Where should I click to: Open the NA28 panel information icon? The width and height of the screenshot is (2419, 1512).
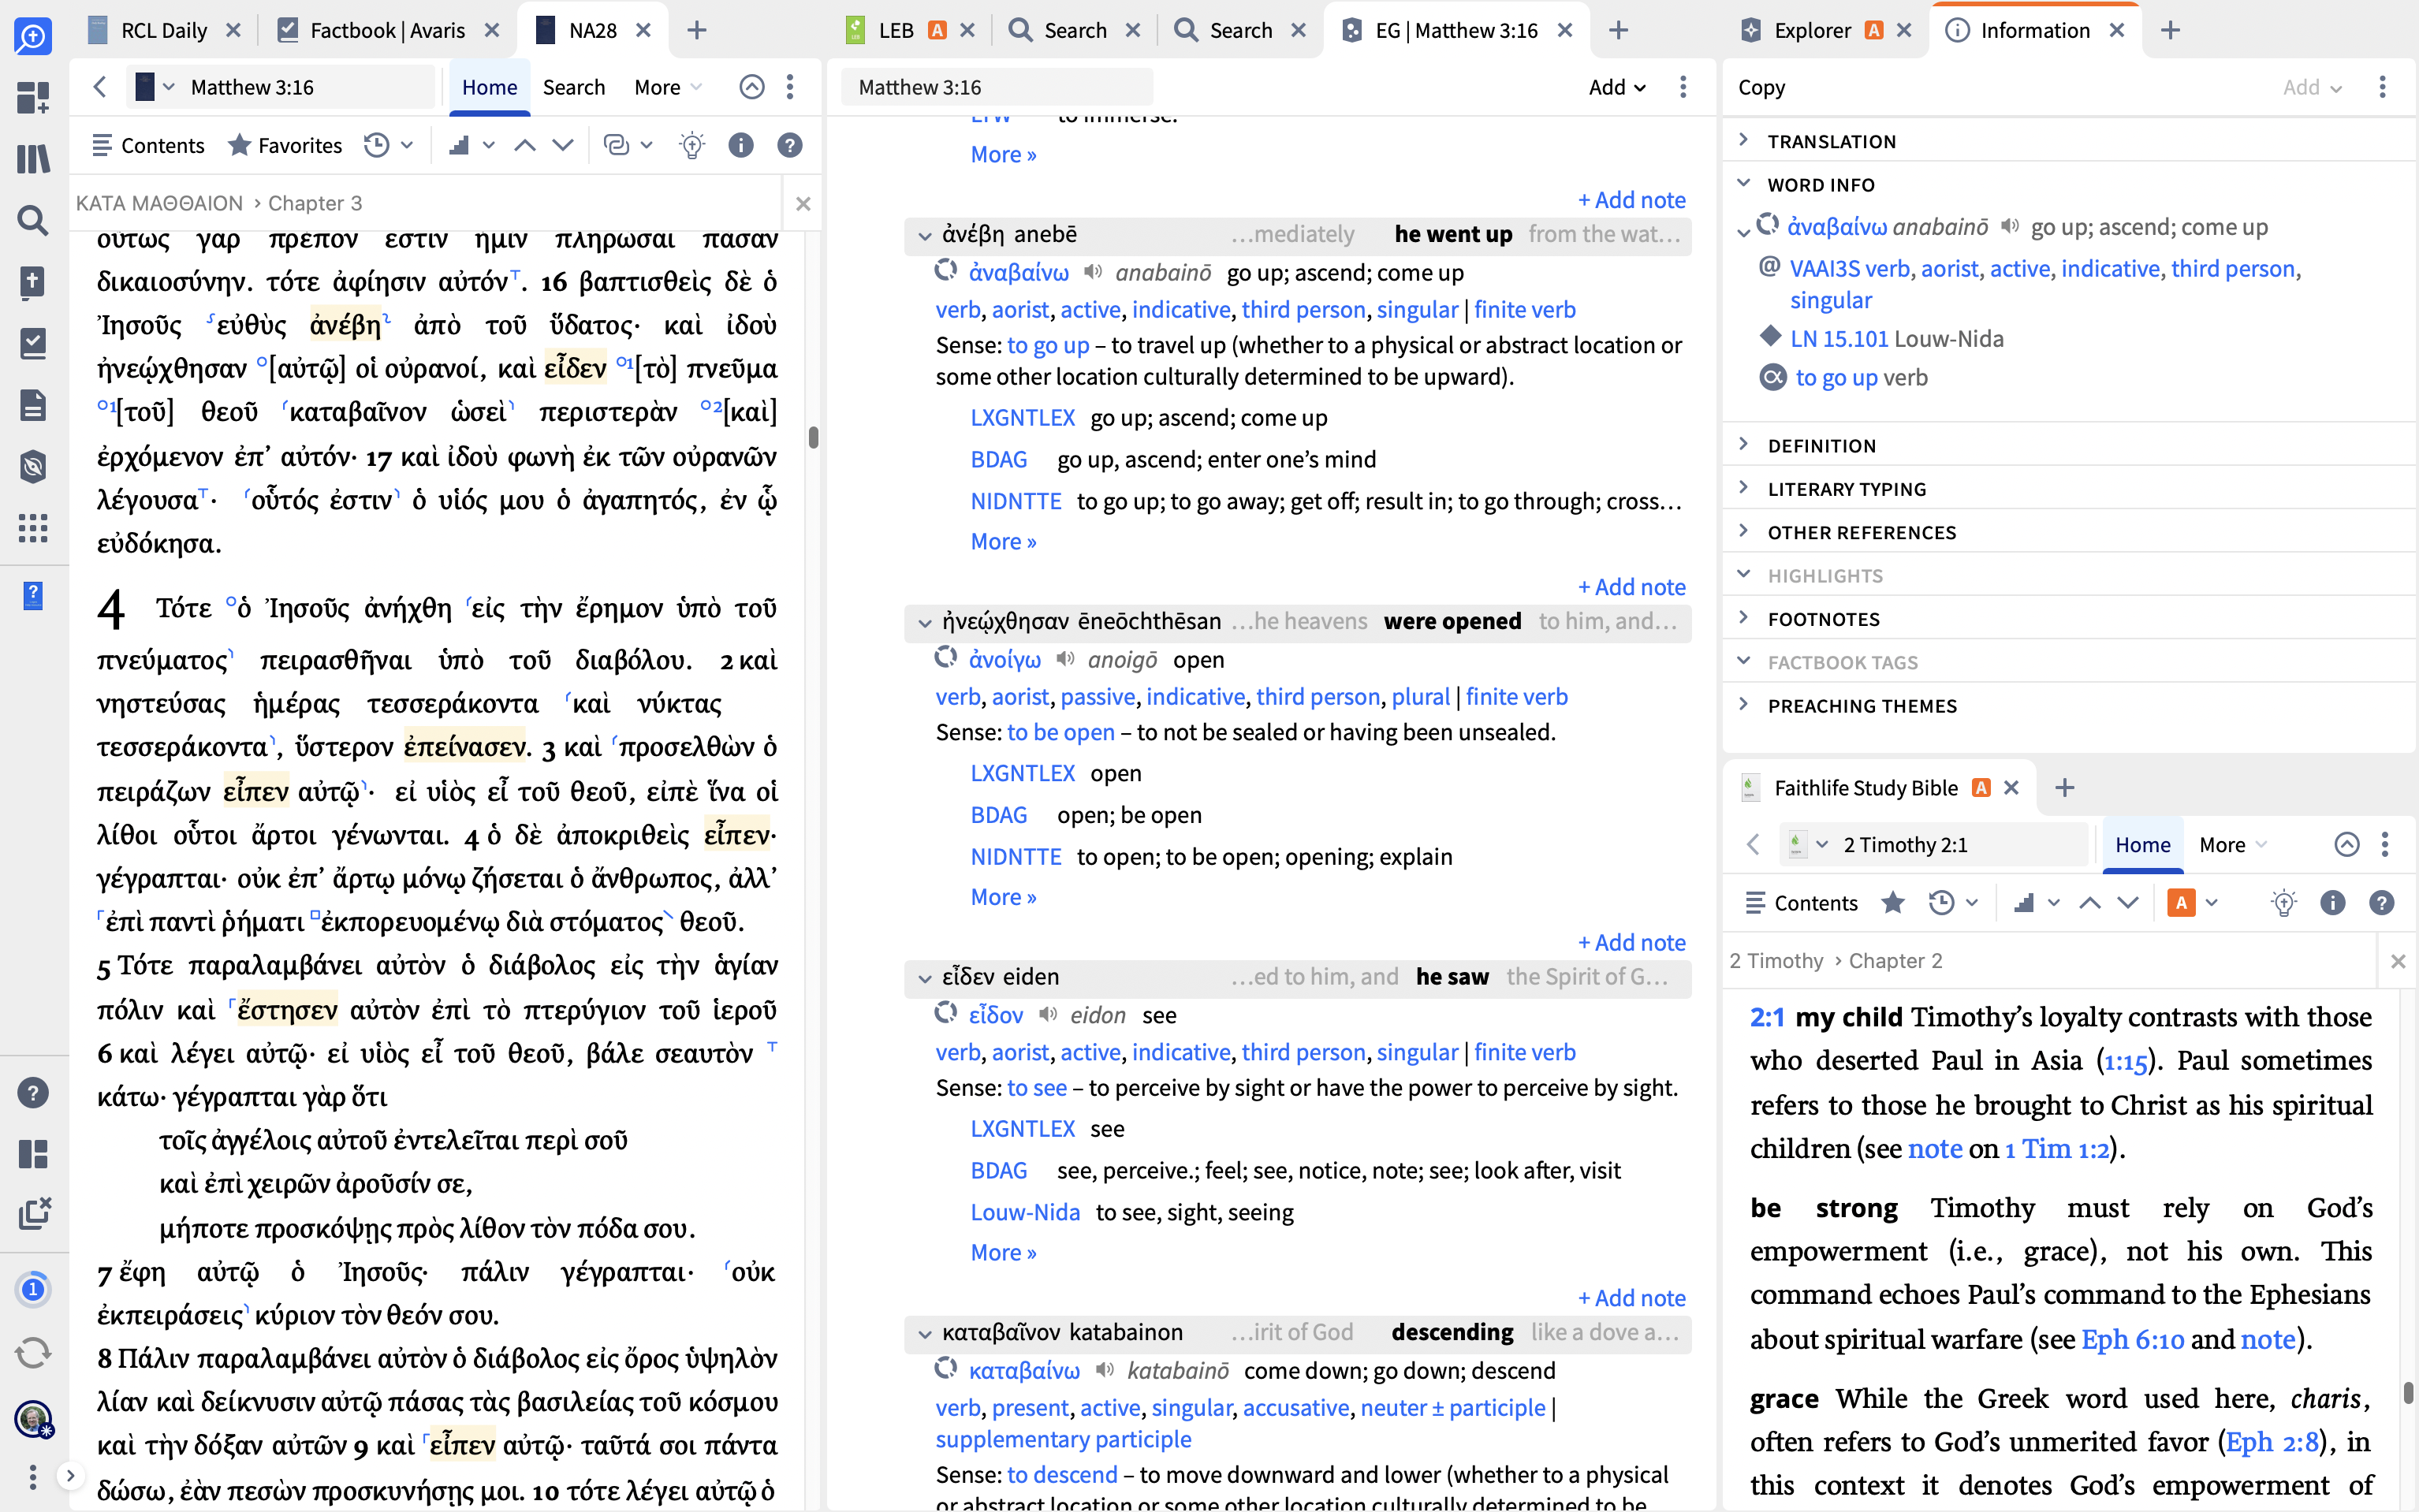point(740,146)
